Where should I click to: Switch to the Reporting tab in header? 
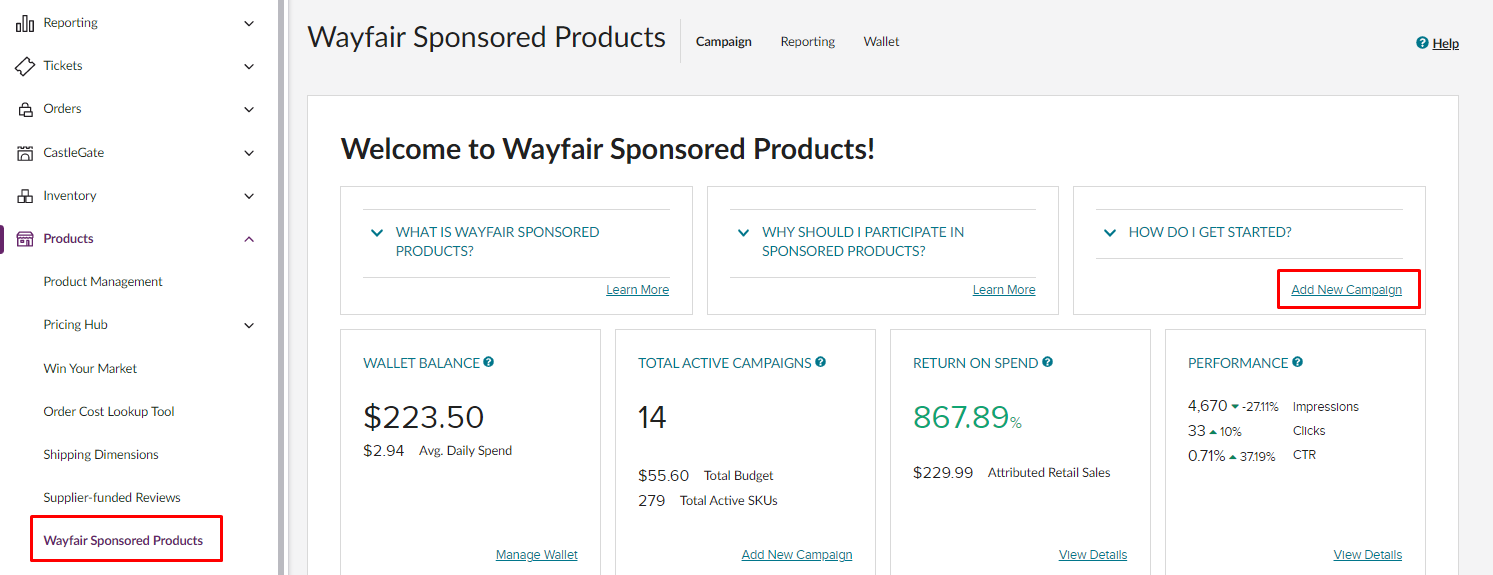(x=807, y=42)
